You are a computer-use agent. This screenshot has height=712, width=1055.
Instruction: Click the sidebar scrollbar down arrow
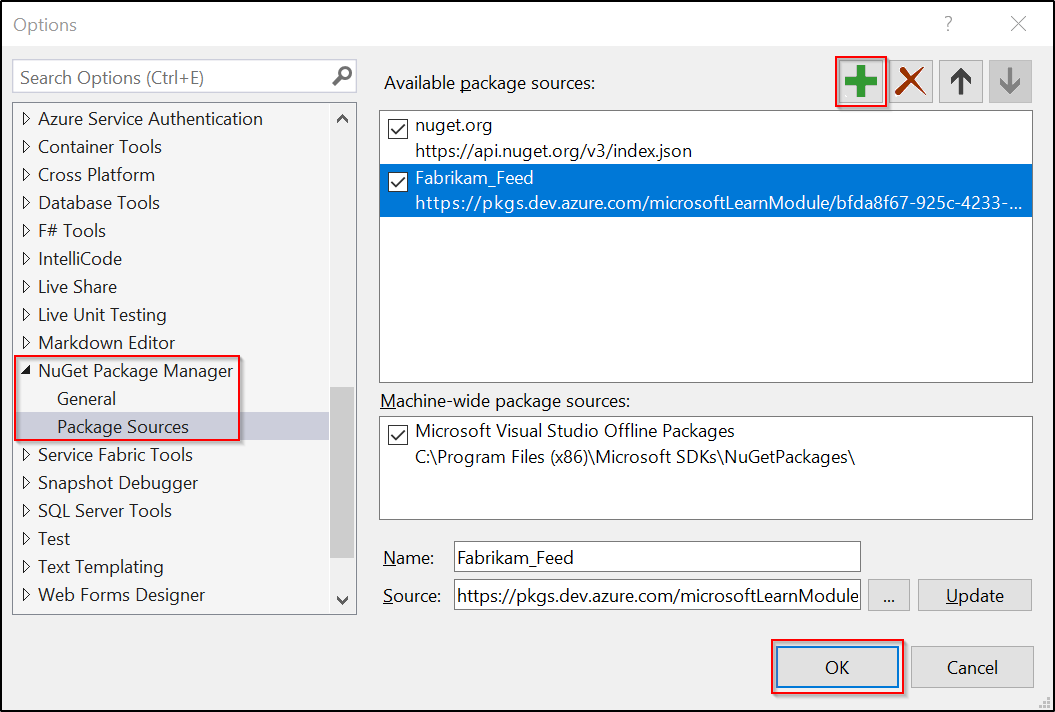(343, 600)
